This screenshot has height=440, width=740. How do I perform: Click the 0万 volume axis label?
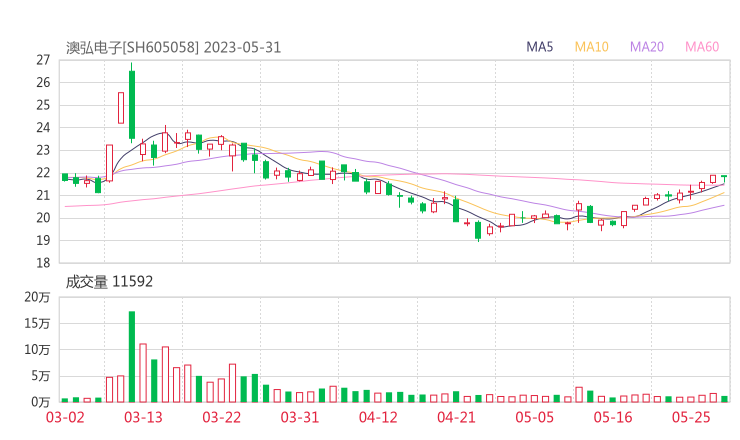[x=41, y=402]
